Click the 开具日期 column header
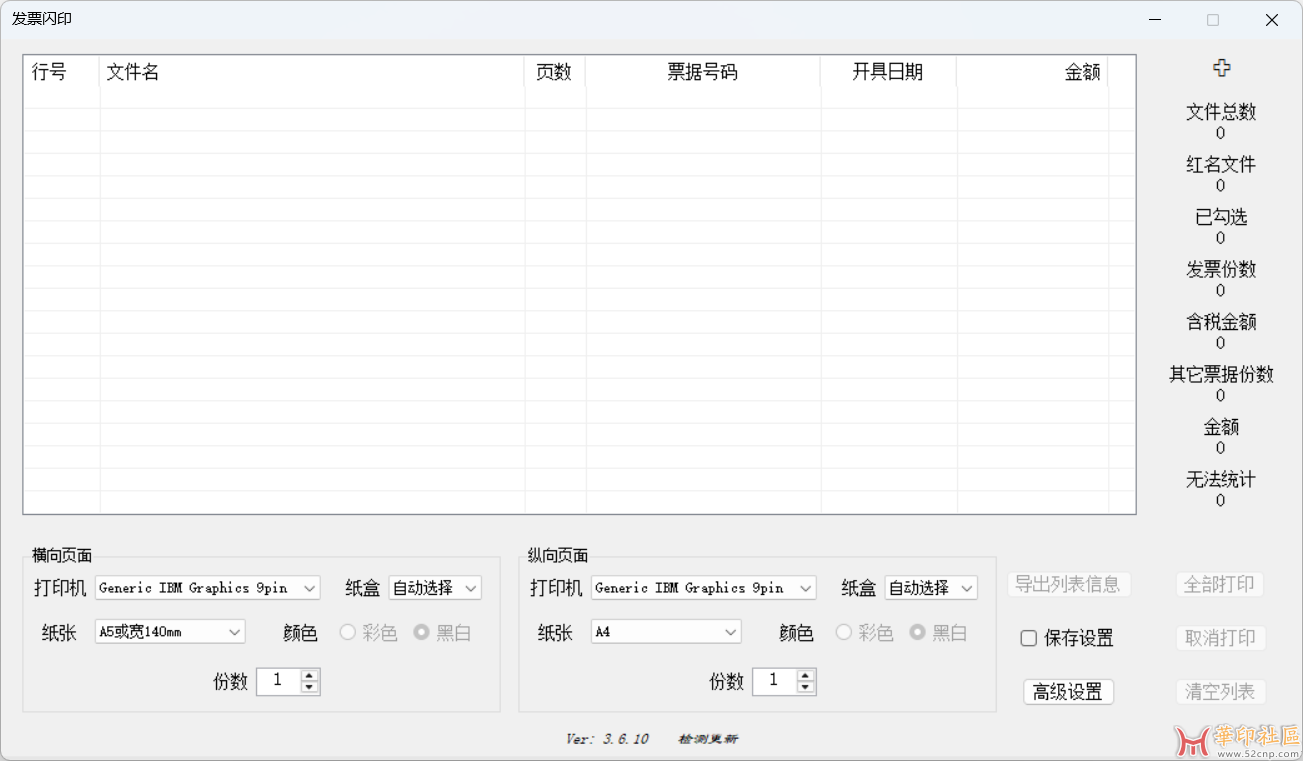 click(888, 72)
